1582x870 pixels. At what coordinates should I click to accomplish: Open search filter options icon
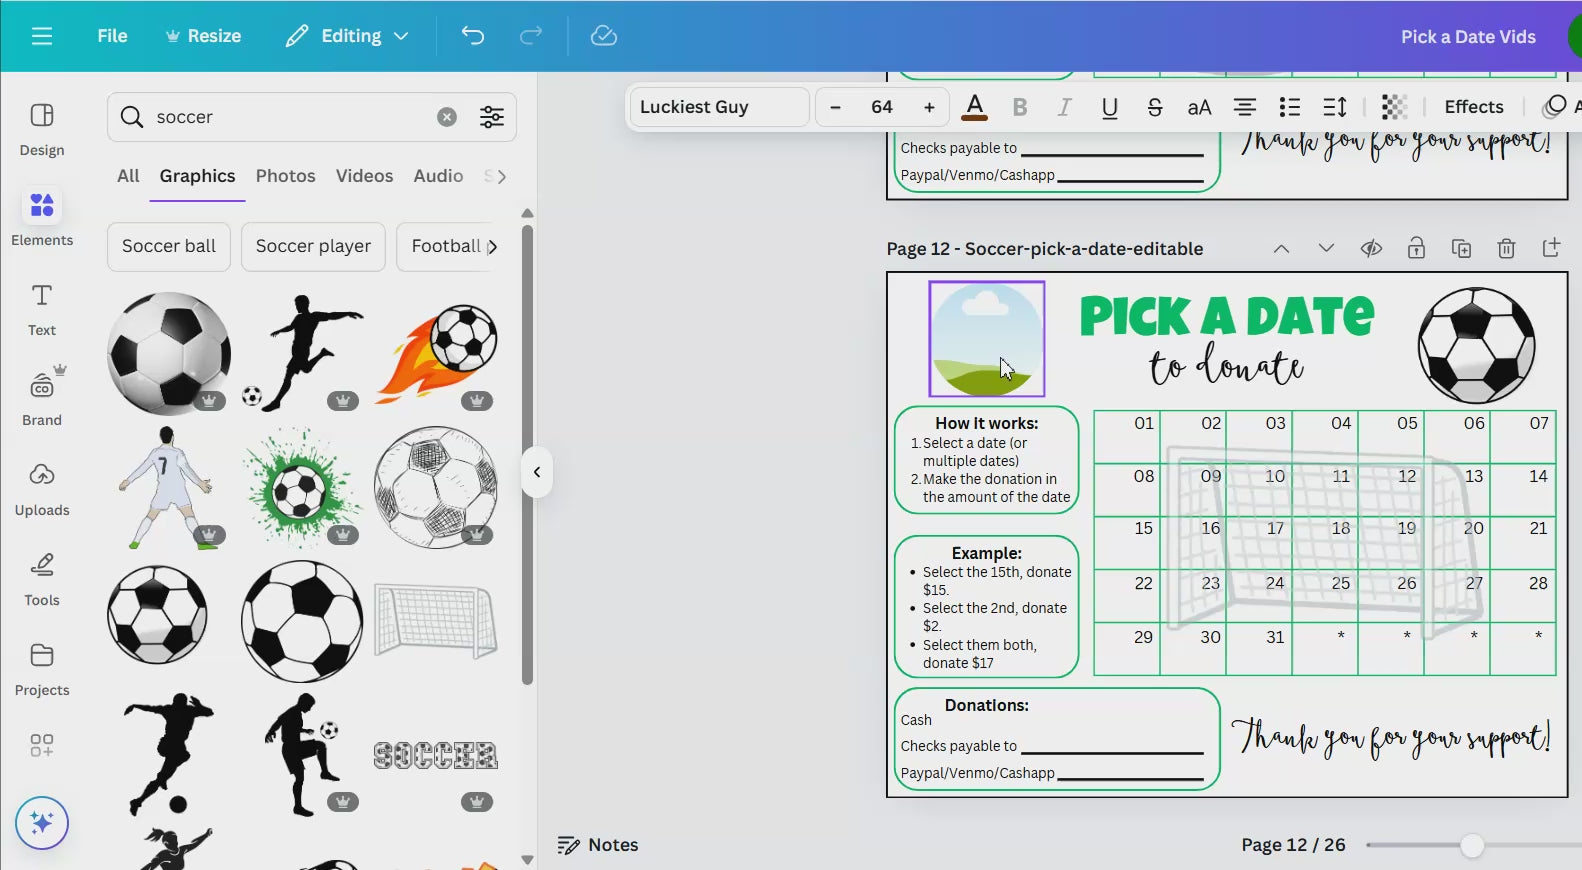pyautogui.click(x=492, y=117)
